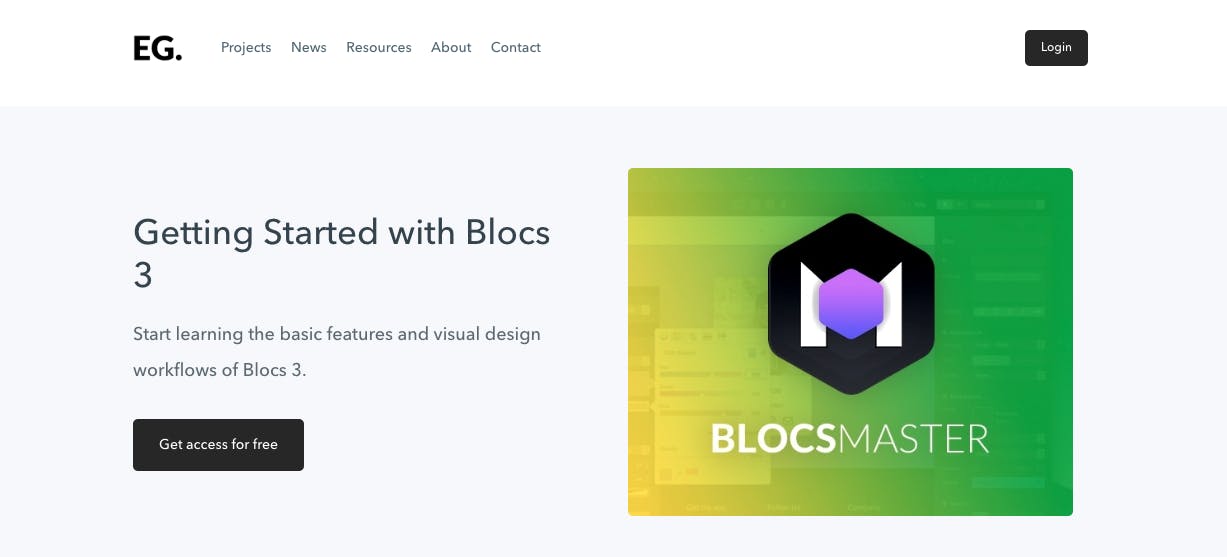This screenshot has height=557, width=1227.
Task: Click the thin MASTER part of wordmark
Action: [914, 438]
